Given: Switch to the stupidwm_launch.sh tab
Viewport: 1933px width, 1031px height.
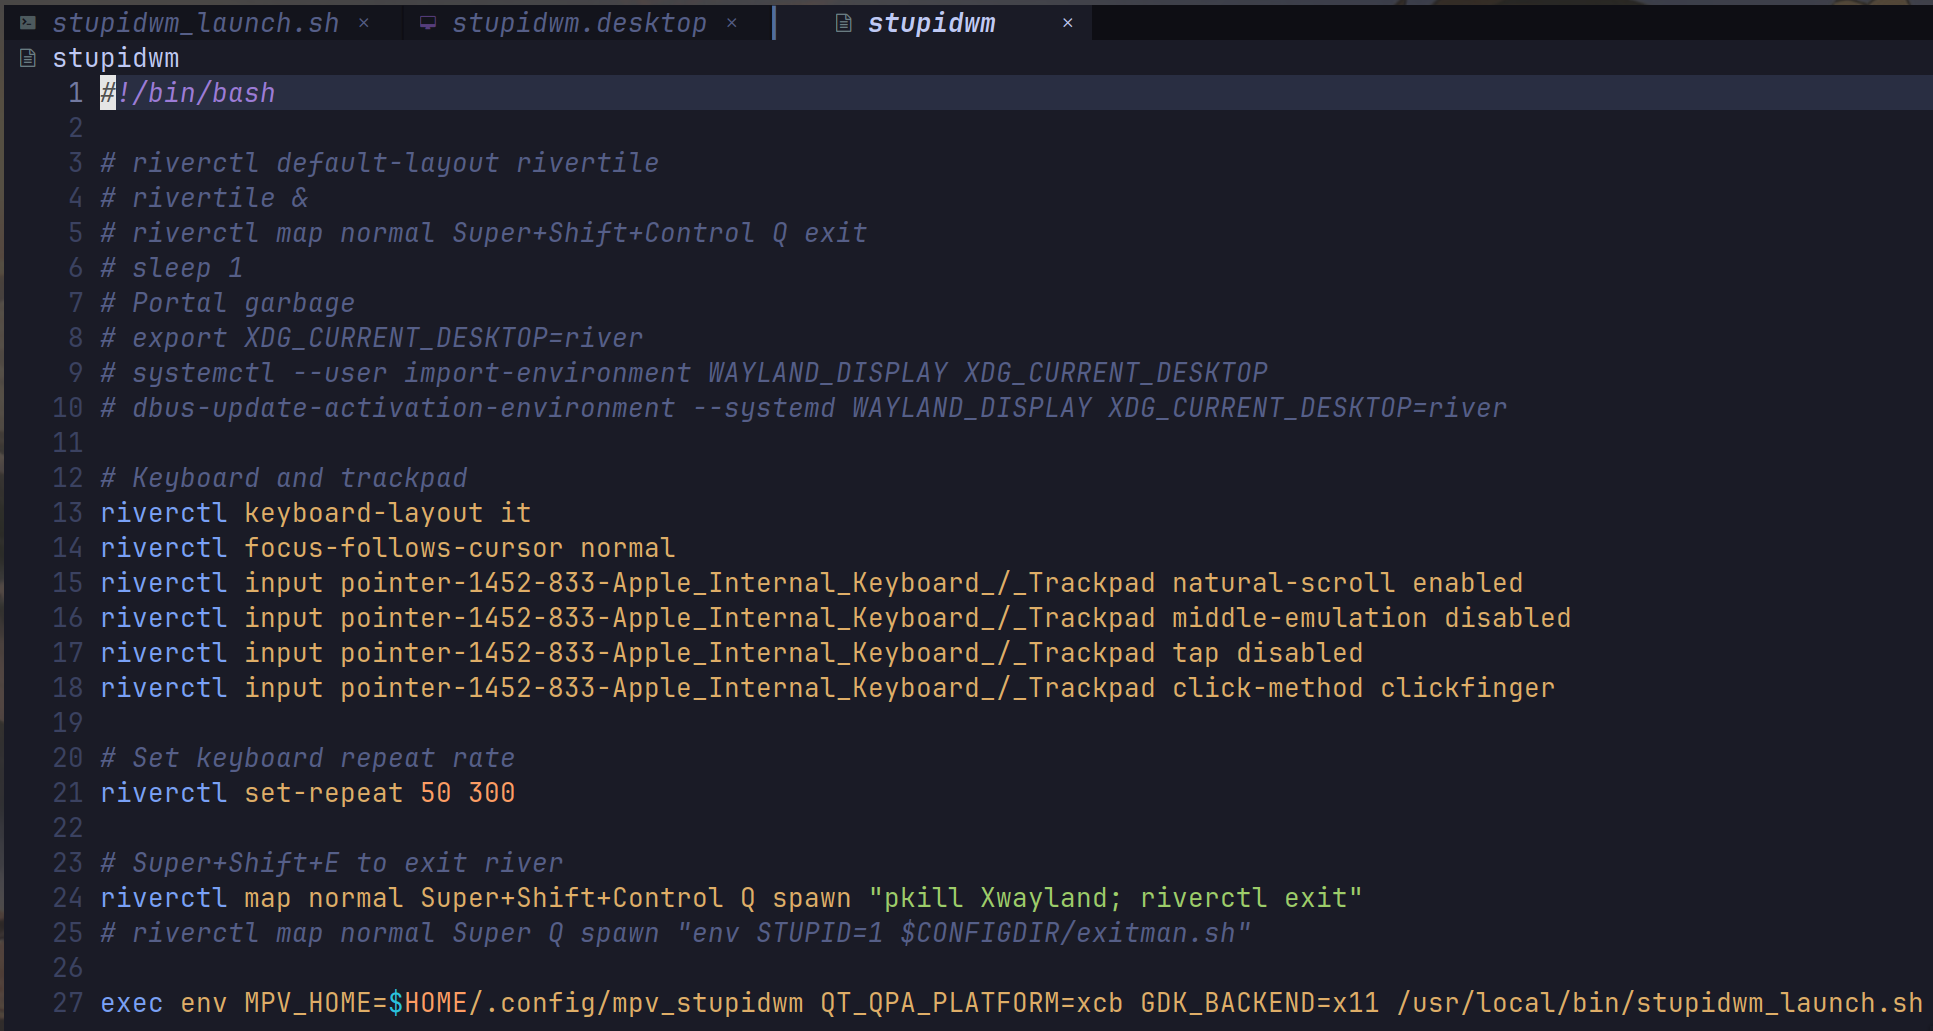Looking at the screenshot, I should coord(195,23).
